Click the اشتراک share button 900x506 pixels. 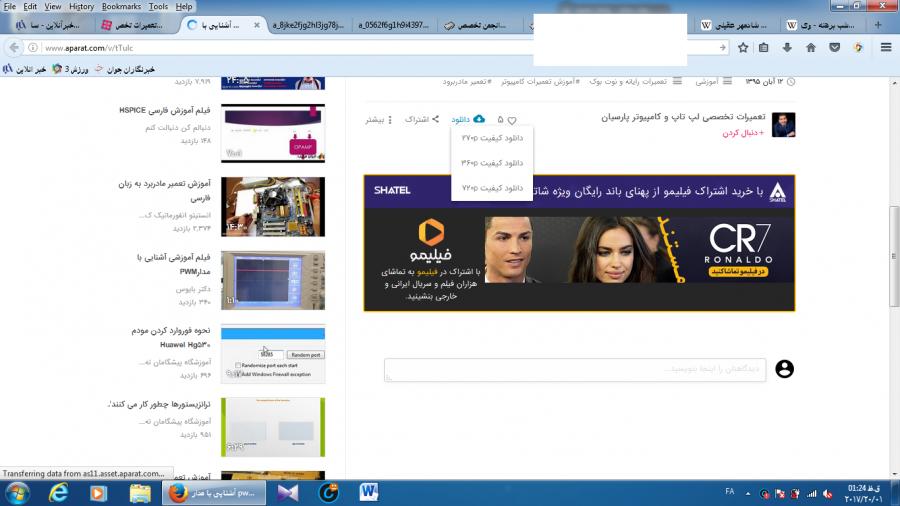(422, 119)
